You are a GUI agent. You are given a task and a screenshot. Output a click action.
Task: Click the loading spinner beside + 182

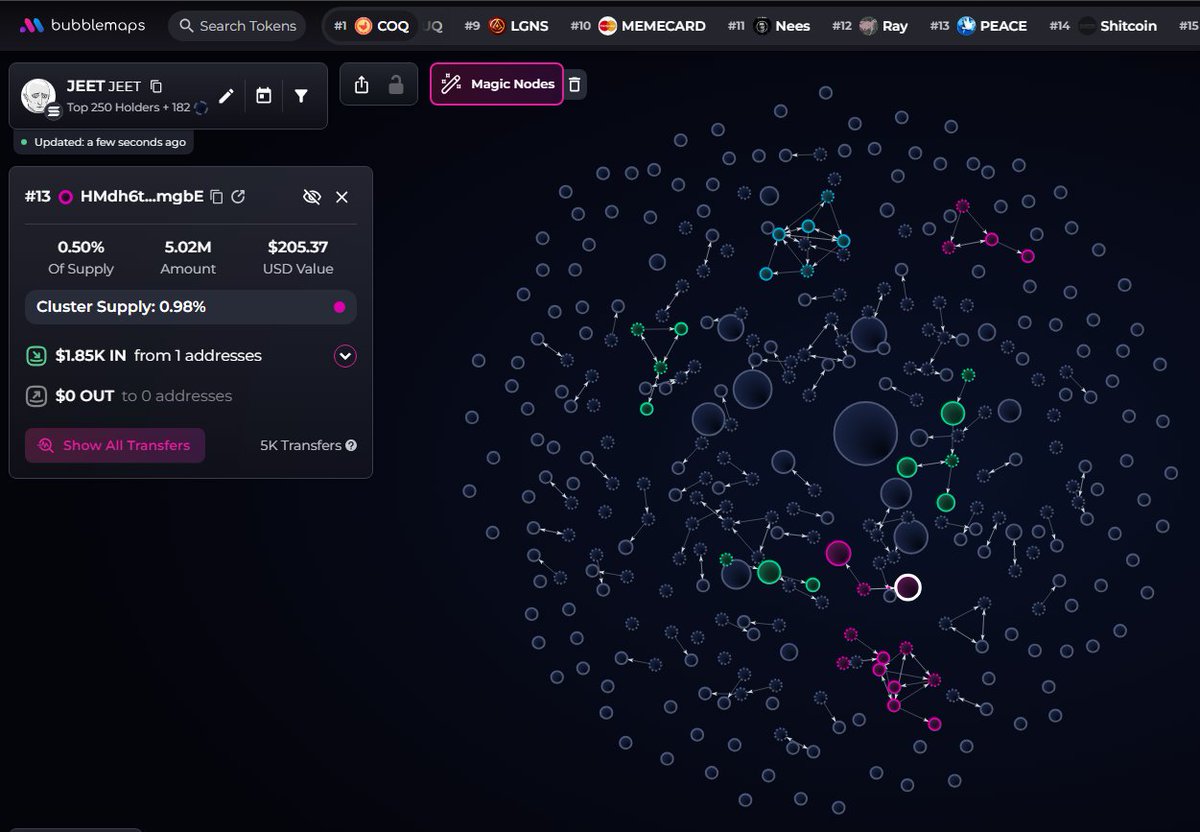[201, 107]
